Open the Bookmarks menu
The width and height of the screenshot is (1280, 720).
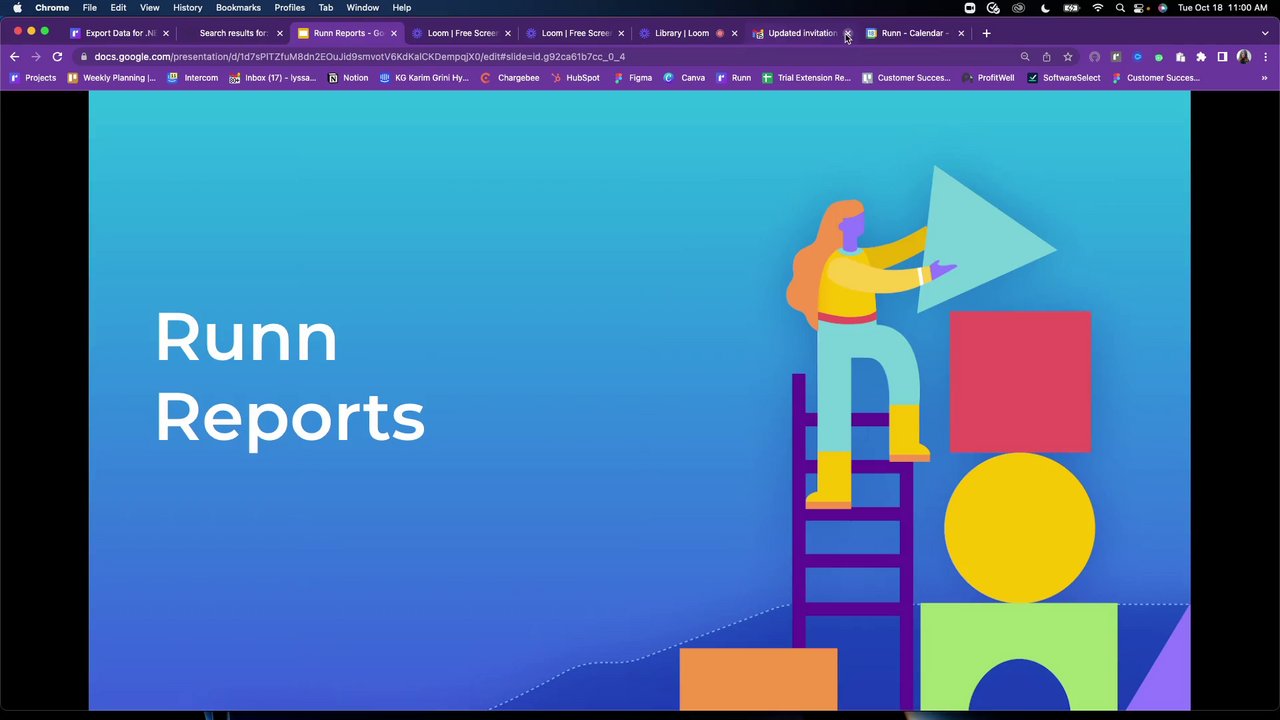238,8
